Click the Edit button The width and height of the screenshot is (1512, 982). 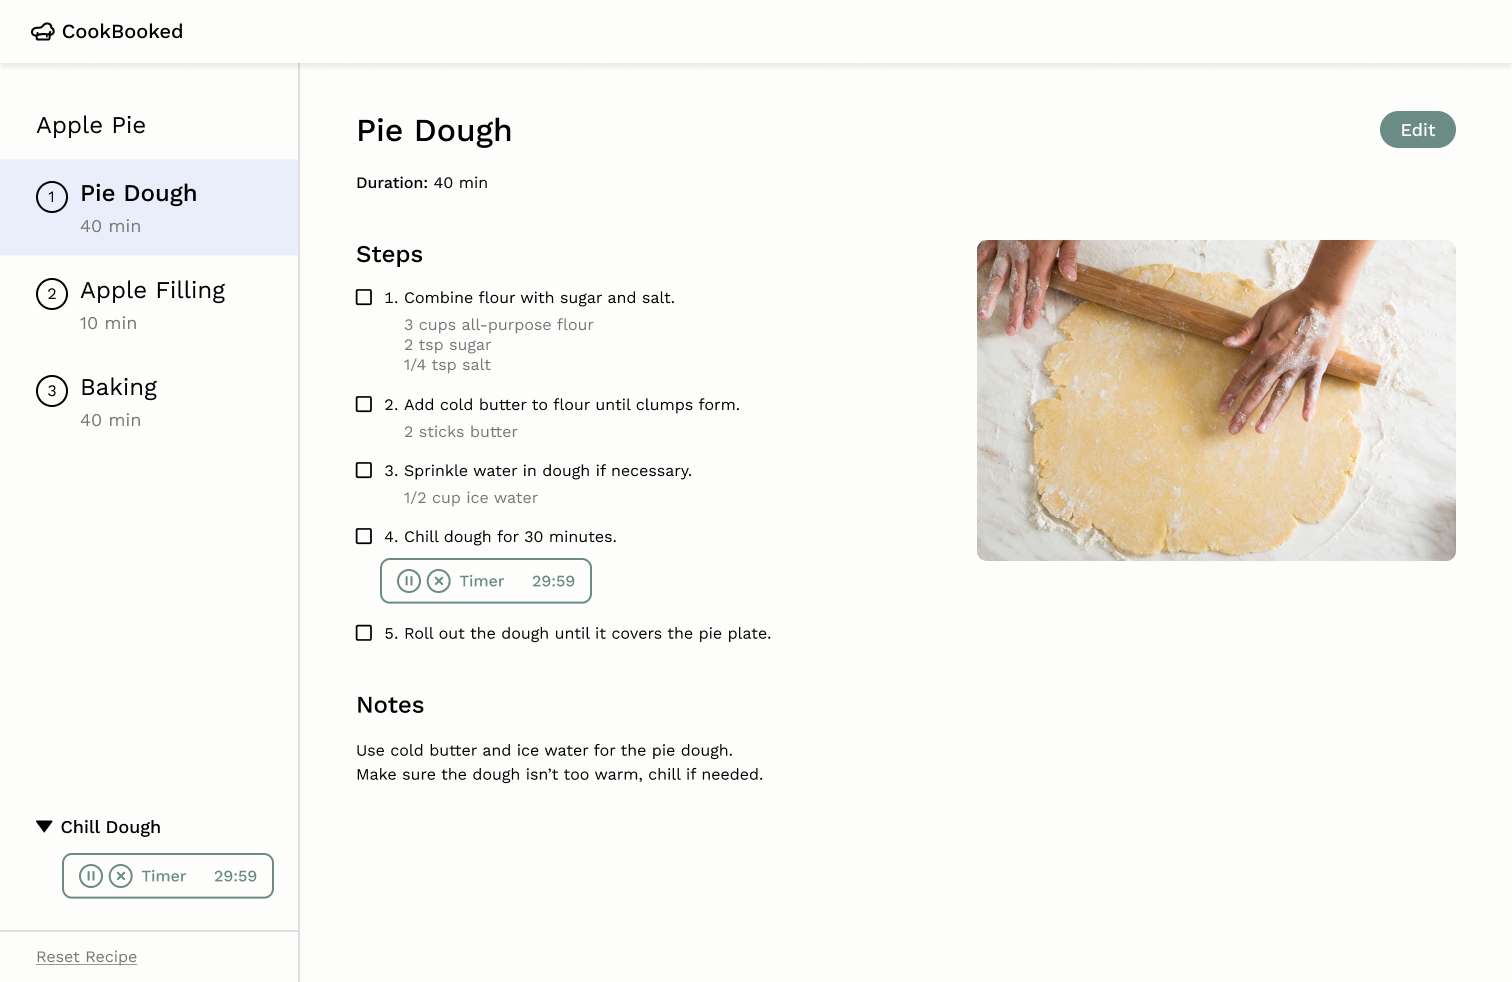[1418, 130]
